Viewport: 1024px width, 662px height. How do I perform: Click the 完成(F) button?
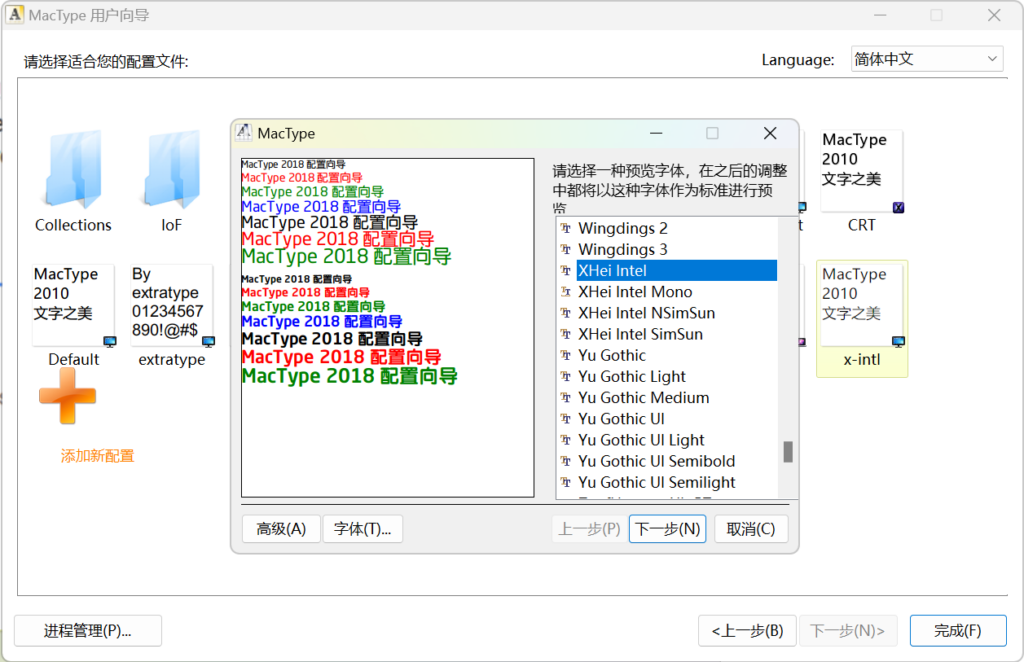point(957,631)
